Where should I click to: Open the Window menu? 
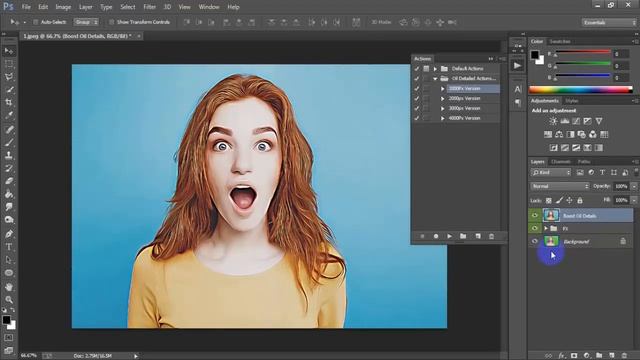click(209, 7)
